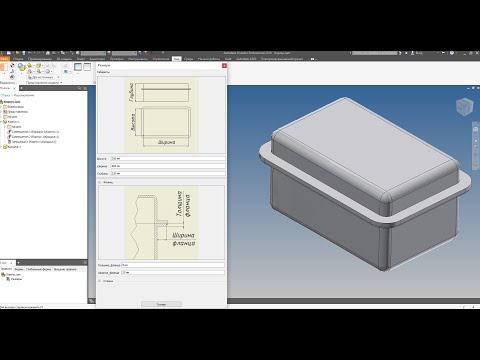The width and height of the screenshot is (480, 360).
Task: Switch to the Сборка ribbon tab
Action: click(18, 59)
